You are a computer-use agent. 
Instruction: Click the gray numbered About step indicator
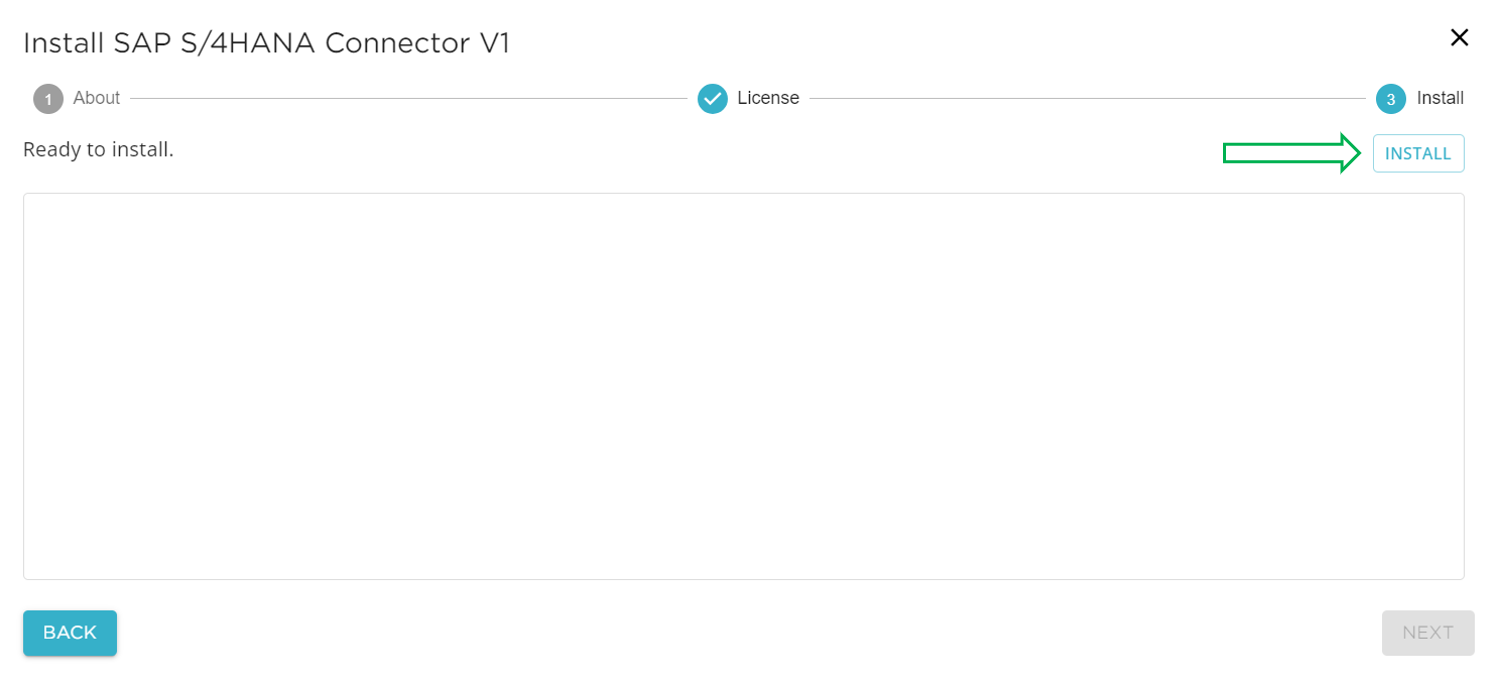point(47,98)
